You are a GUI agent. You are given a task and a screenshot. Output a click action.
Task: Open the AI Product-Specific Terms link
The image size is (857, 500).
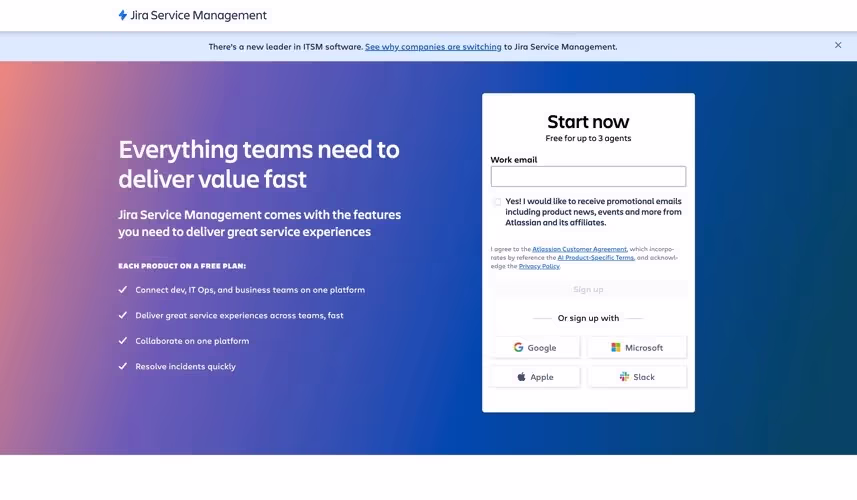[596, 257]
